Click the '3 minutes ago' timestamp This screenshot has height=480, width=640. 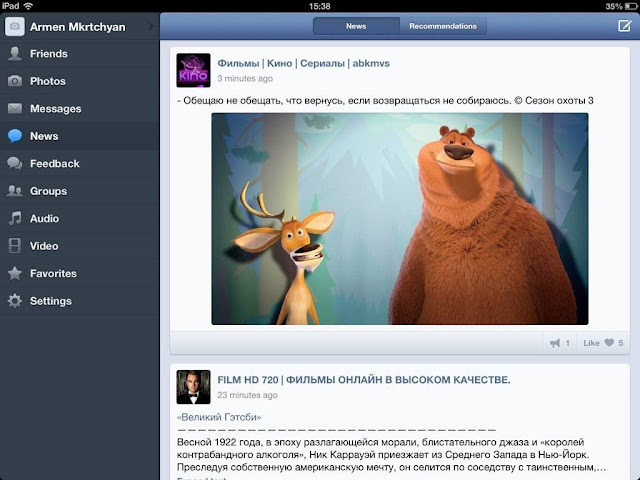[x=245, y=78]
